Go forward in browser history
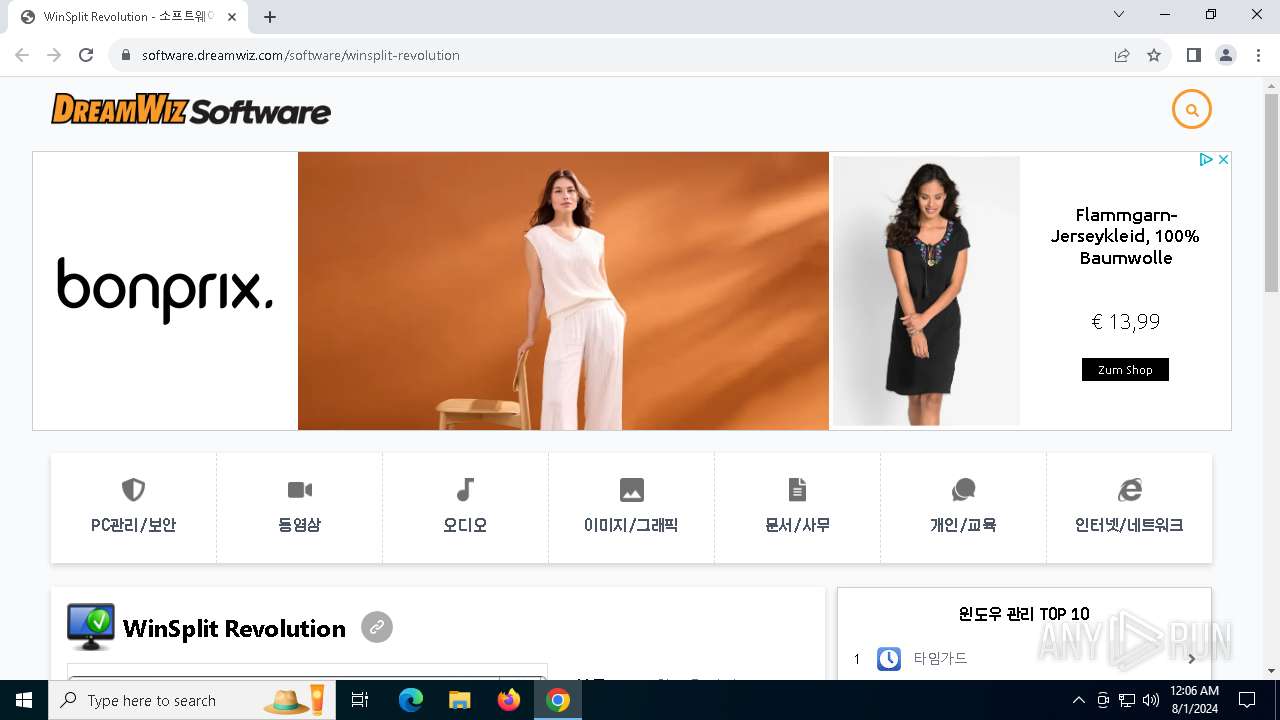The image size is (1280, 720). [x=54, y=55]
